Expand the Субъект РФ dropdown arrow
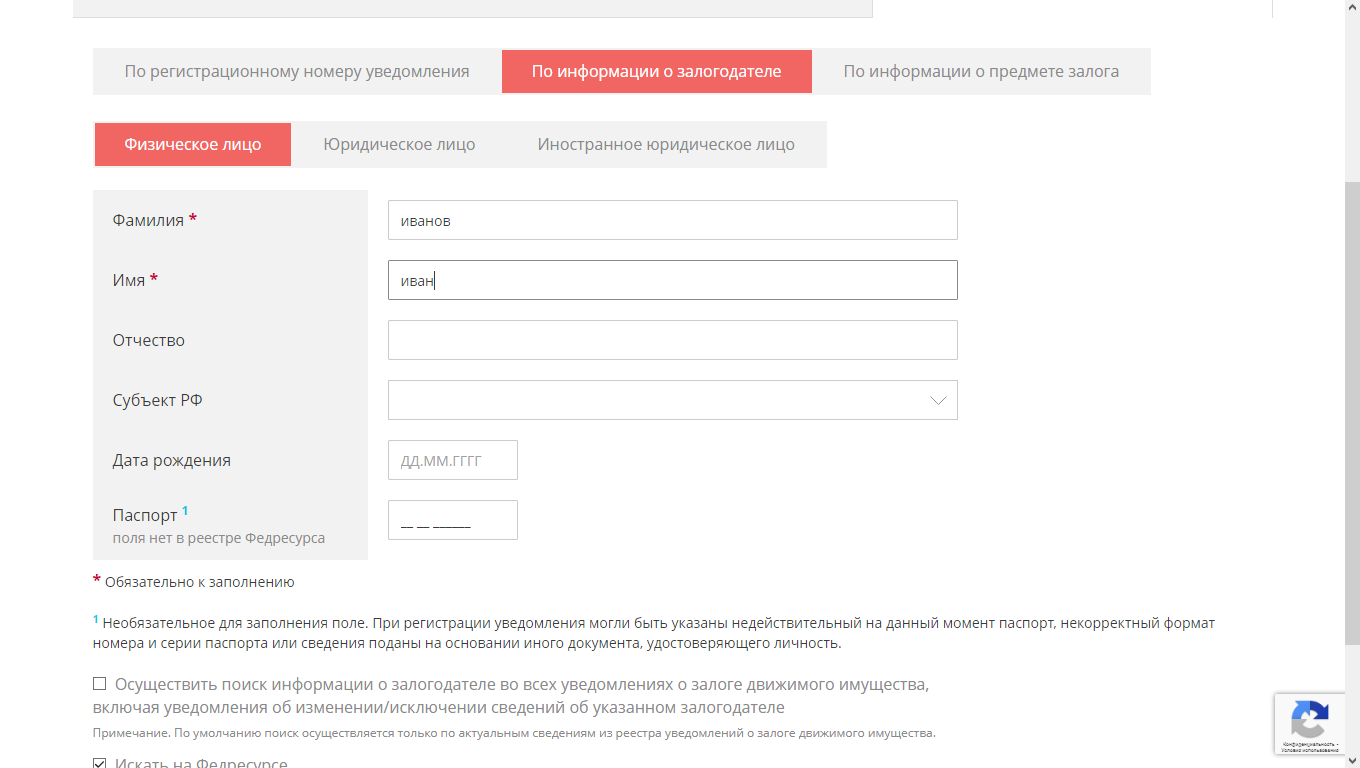This screenshot has width=1360, height=768. (938, 400)
